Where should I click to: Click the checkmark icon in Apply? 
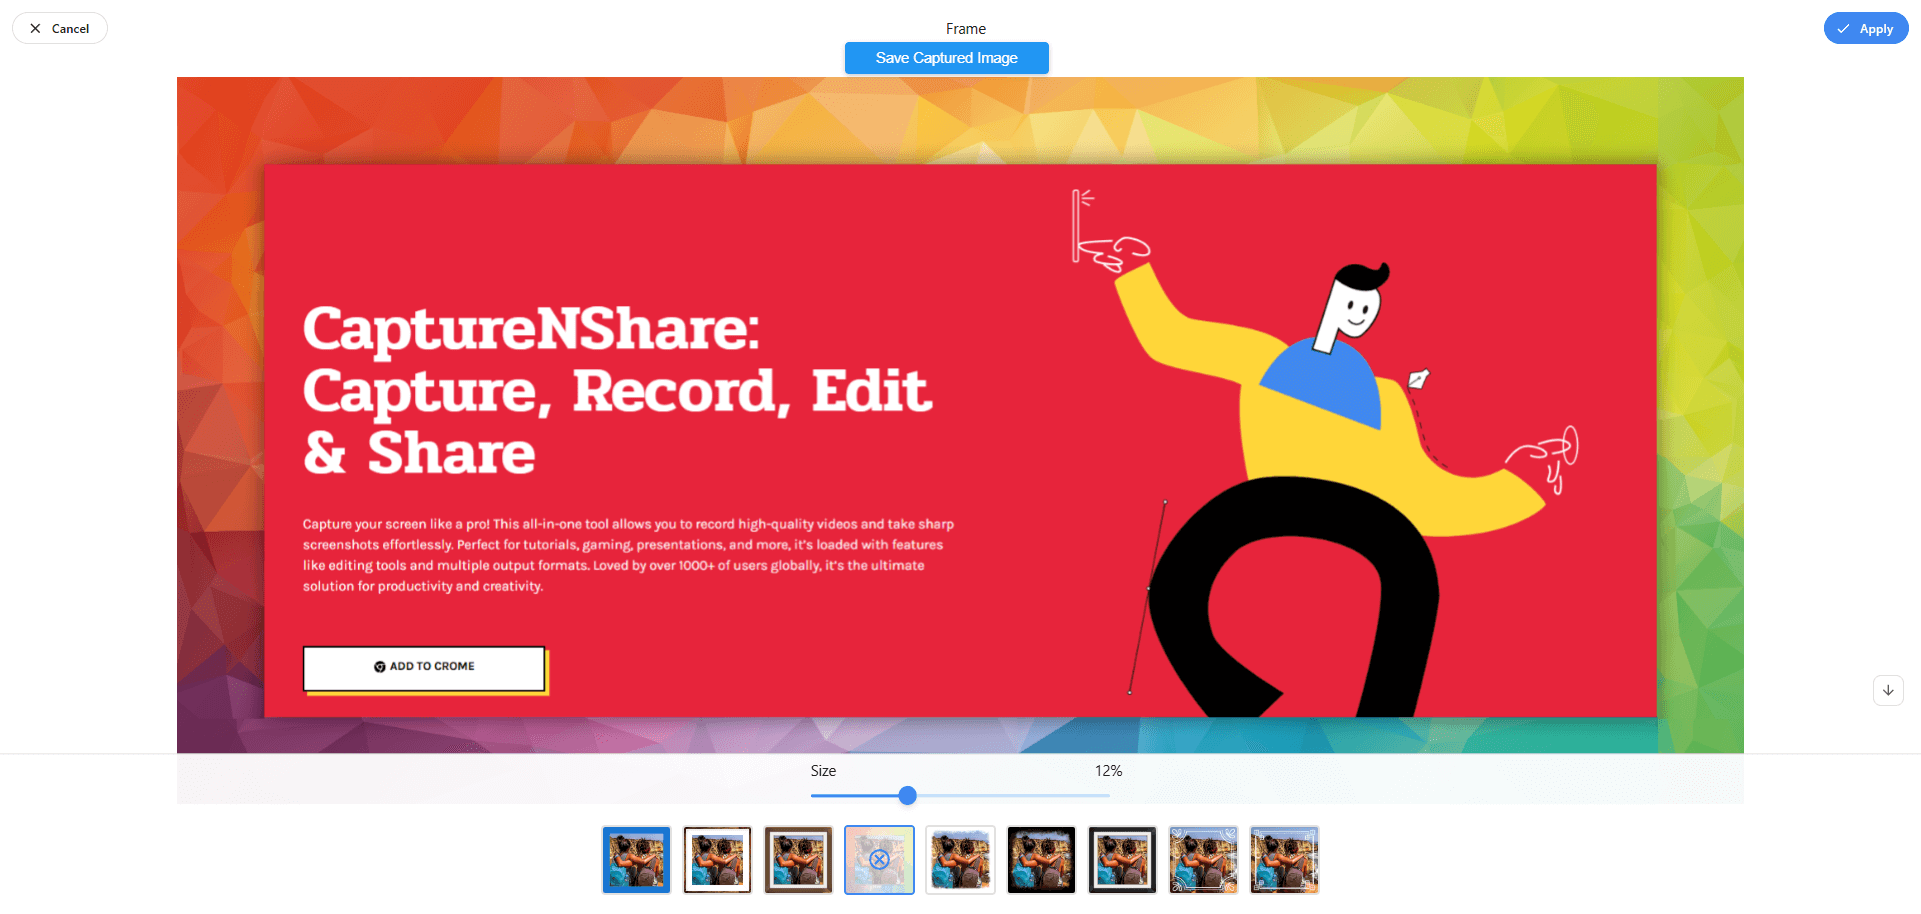pyautogui.click(x=1843, y=29)
